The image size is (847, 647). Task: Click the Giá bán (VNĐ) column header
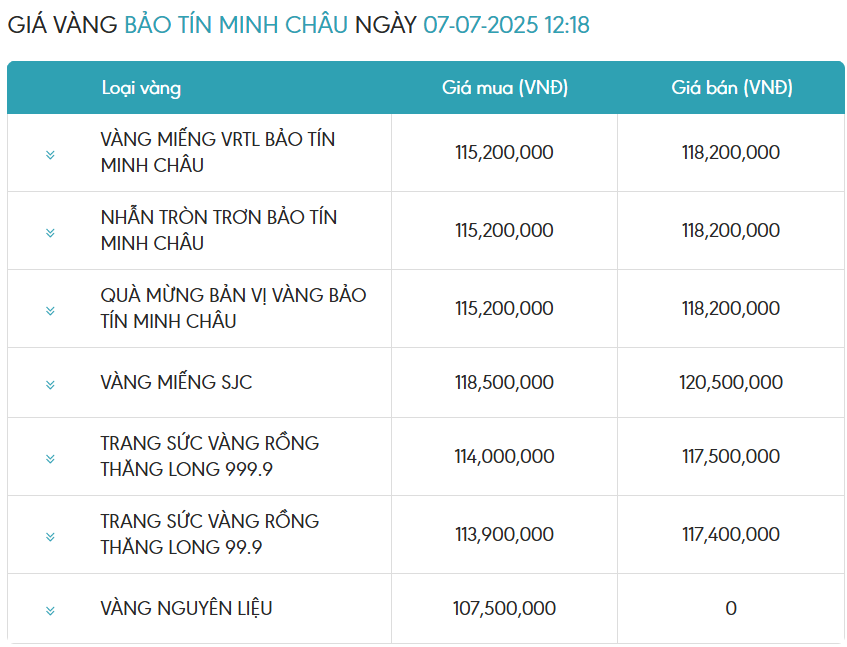[732, 87]
